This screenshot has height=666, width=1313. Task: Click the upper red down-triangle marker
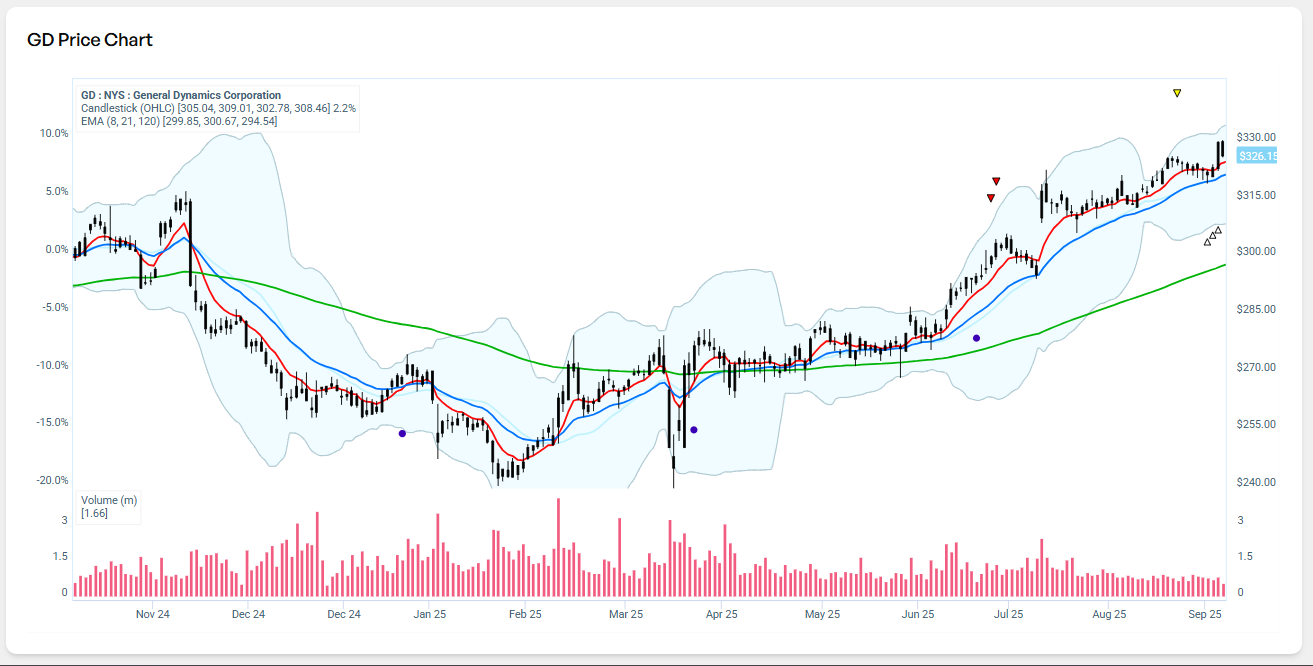point(996,181)
